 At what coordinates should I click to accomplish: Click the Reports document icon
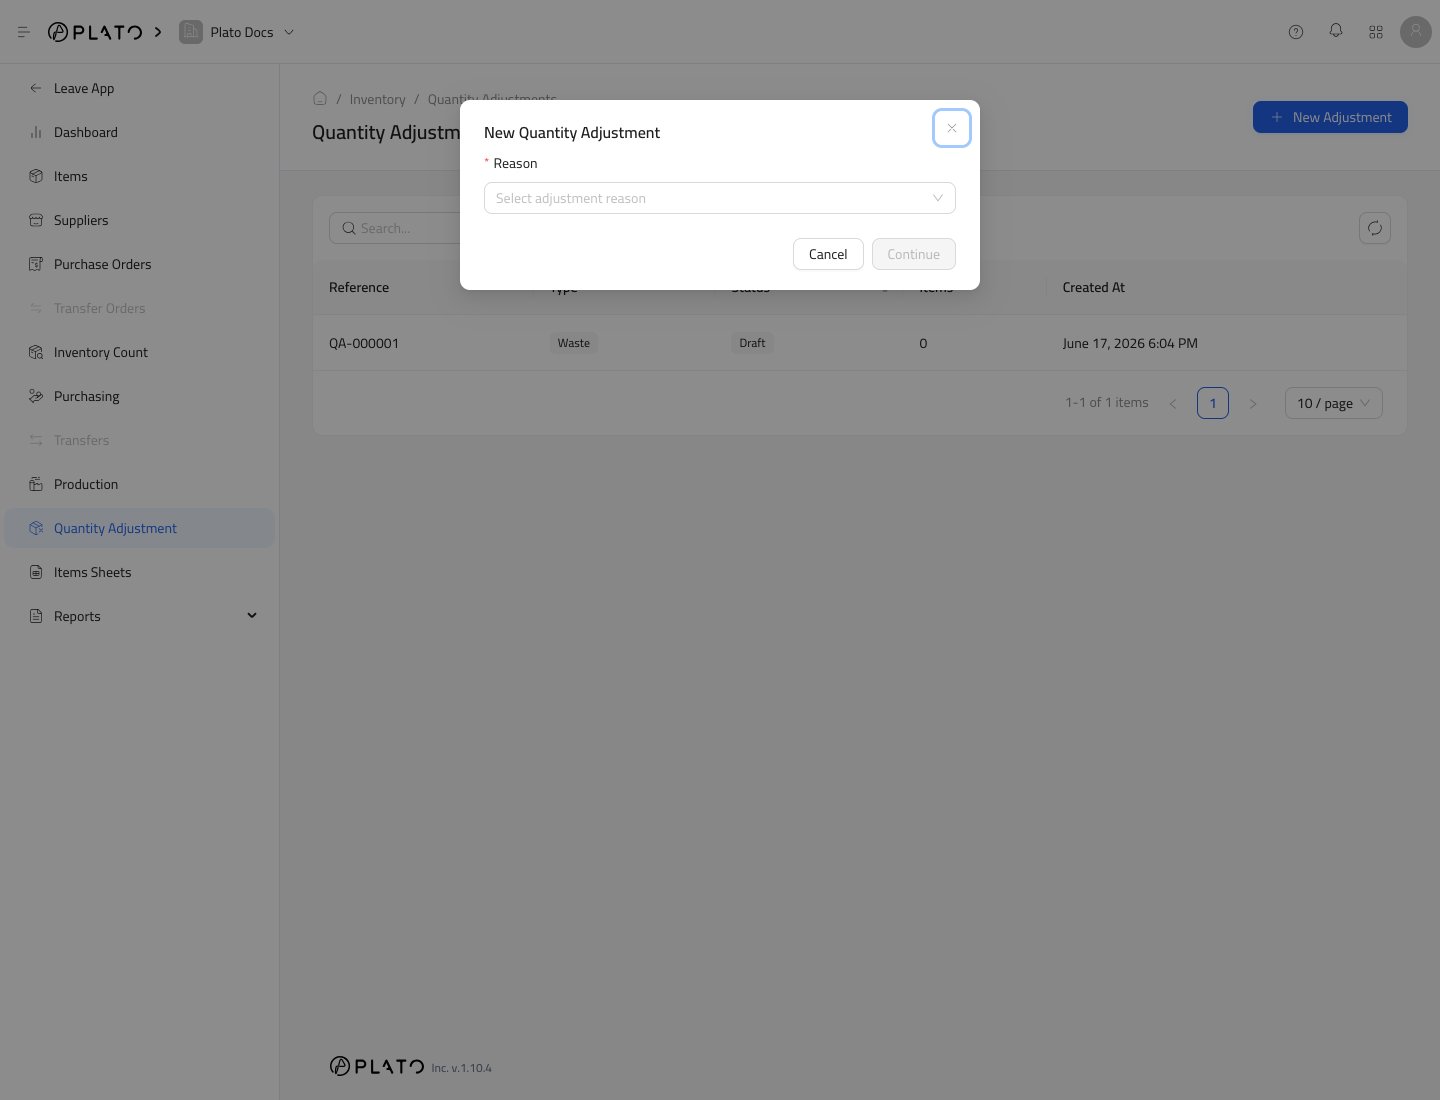(36, 616)
